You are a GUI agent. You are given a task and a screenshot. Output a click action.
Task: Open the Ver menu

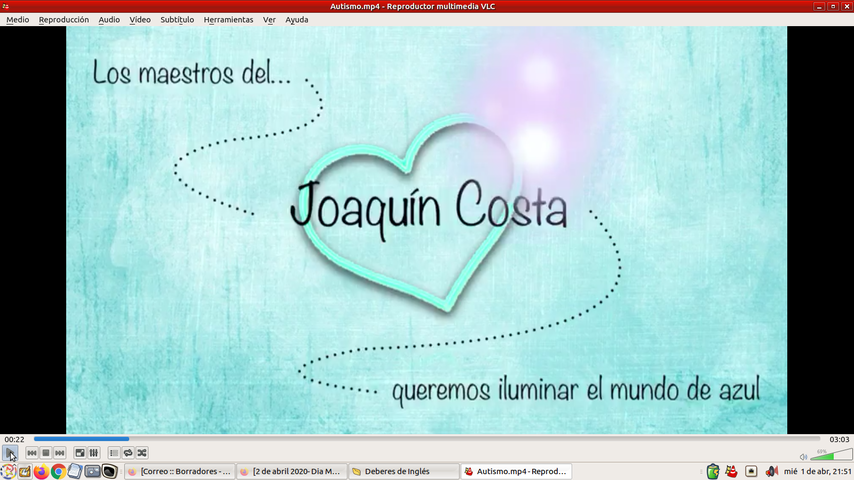point(269,20)
